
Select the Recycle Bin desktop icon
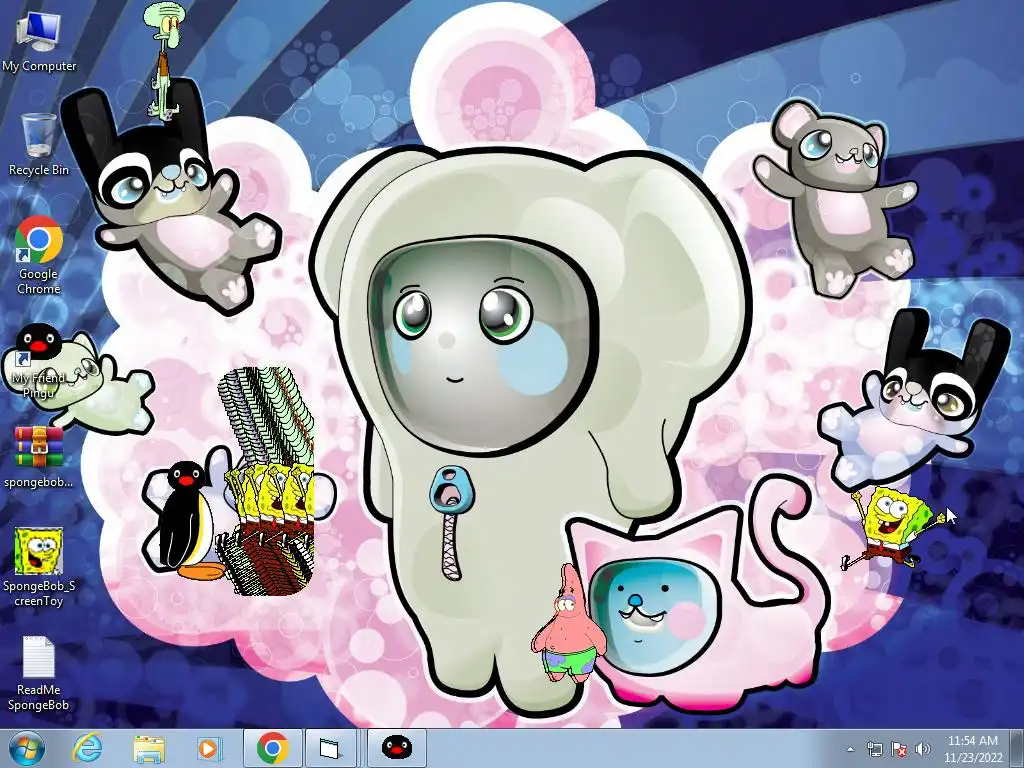tap(39, 144)
